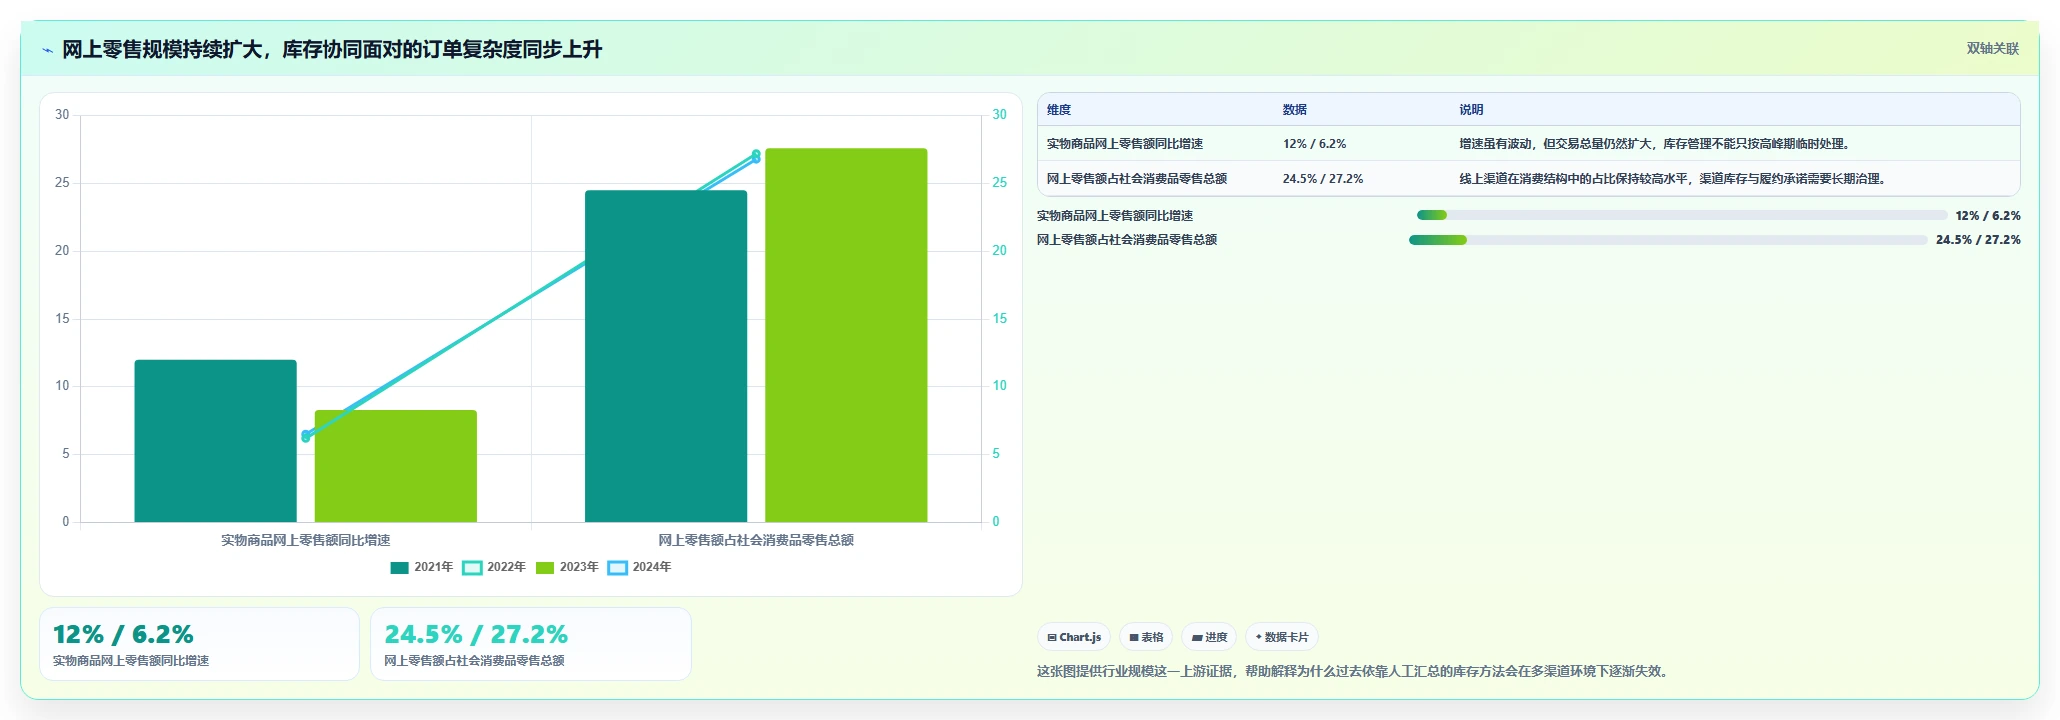This screenshot has height=720, width=2060.
Task: Open the 24.5% / 27.2% stat card
Action: click(x=531, y=644)
